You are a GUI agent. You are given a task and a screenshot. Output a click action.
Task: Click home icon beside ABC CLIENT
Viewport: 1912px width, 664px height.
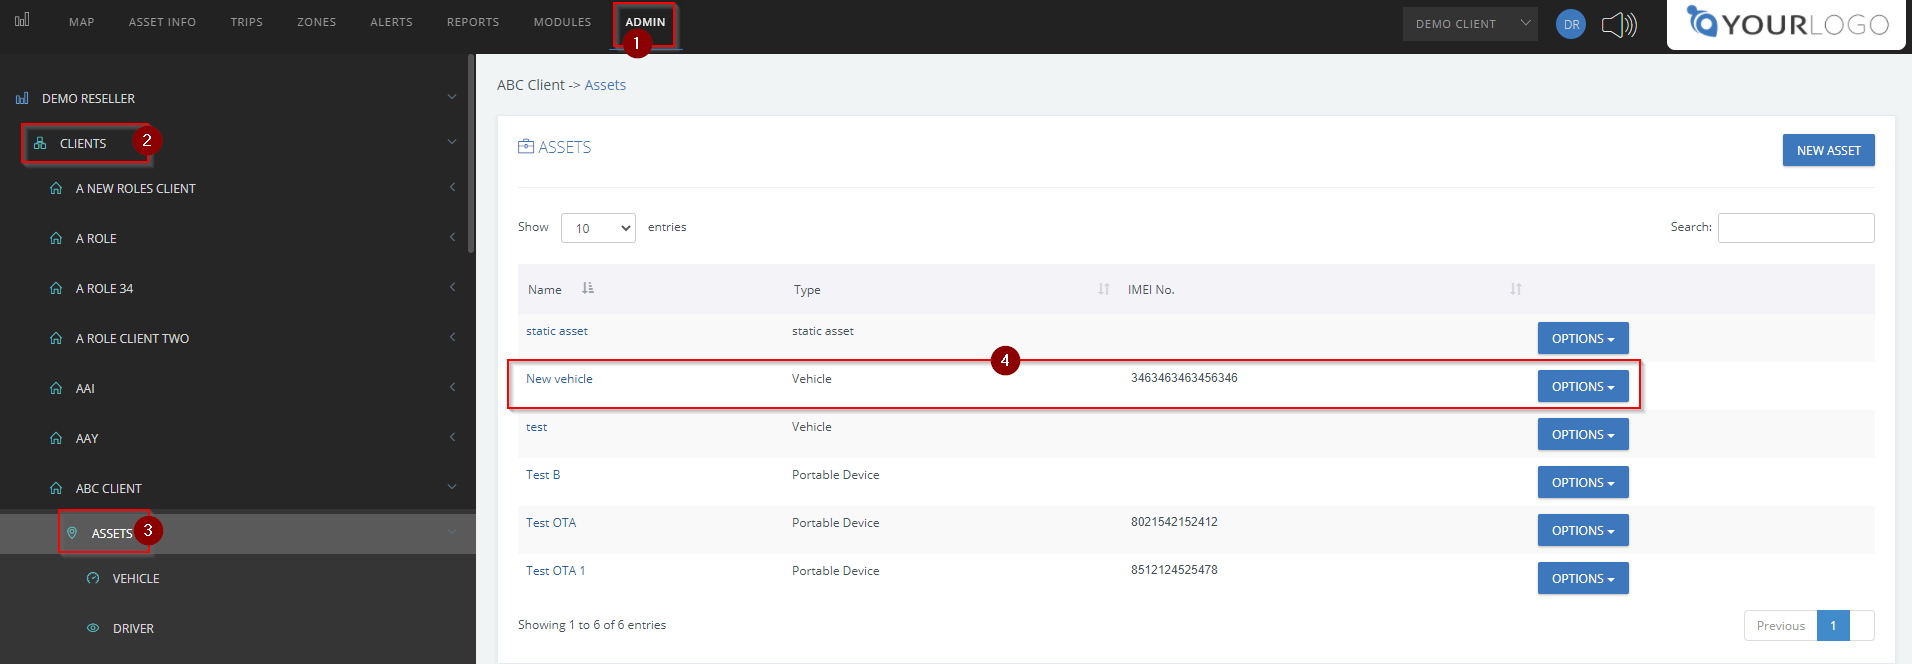[x=56, y=488]
